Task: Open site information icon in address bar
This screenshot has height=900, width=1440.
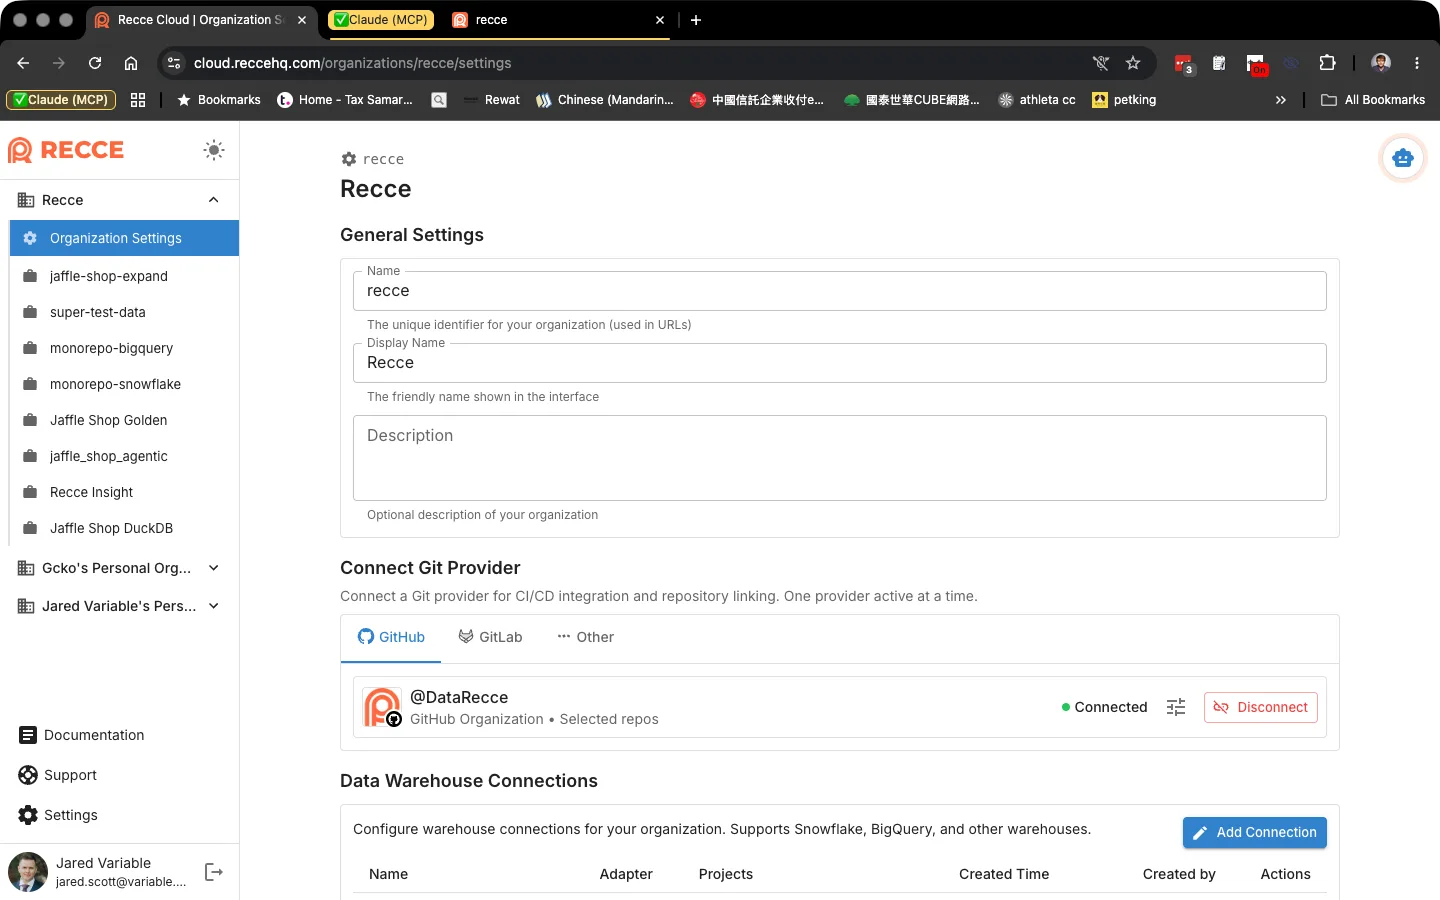Action: pyautogui.click(x=174, y=63)
